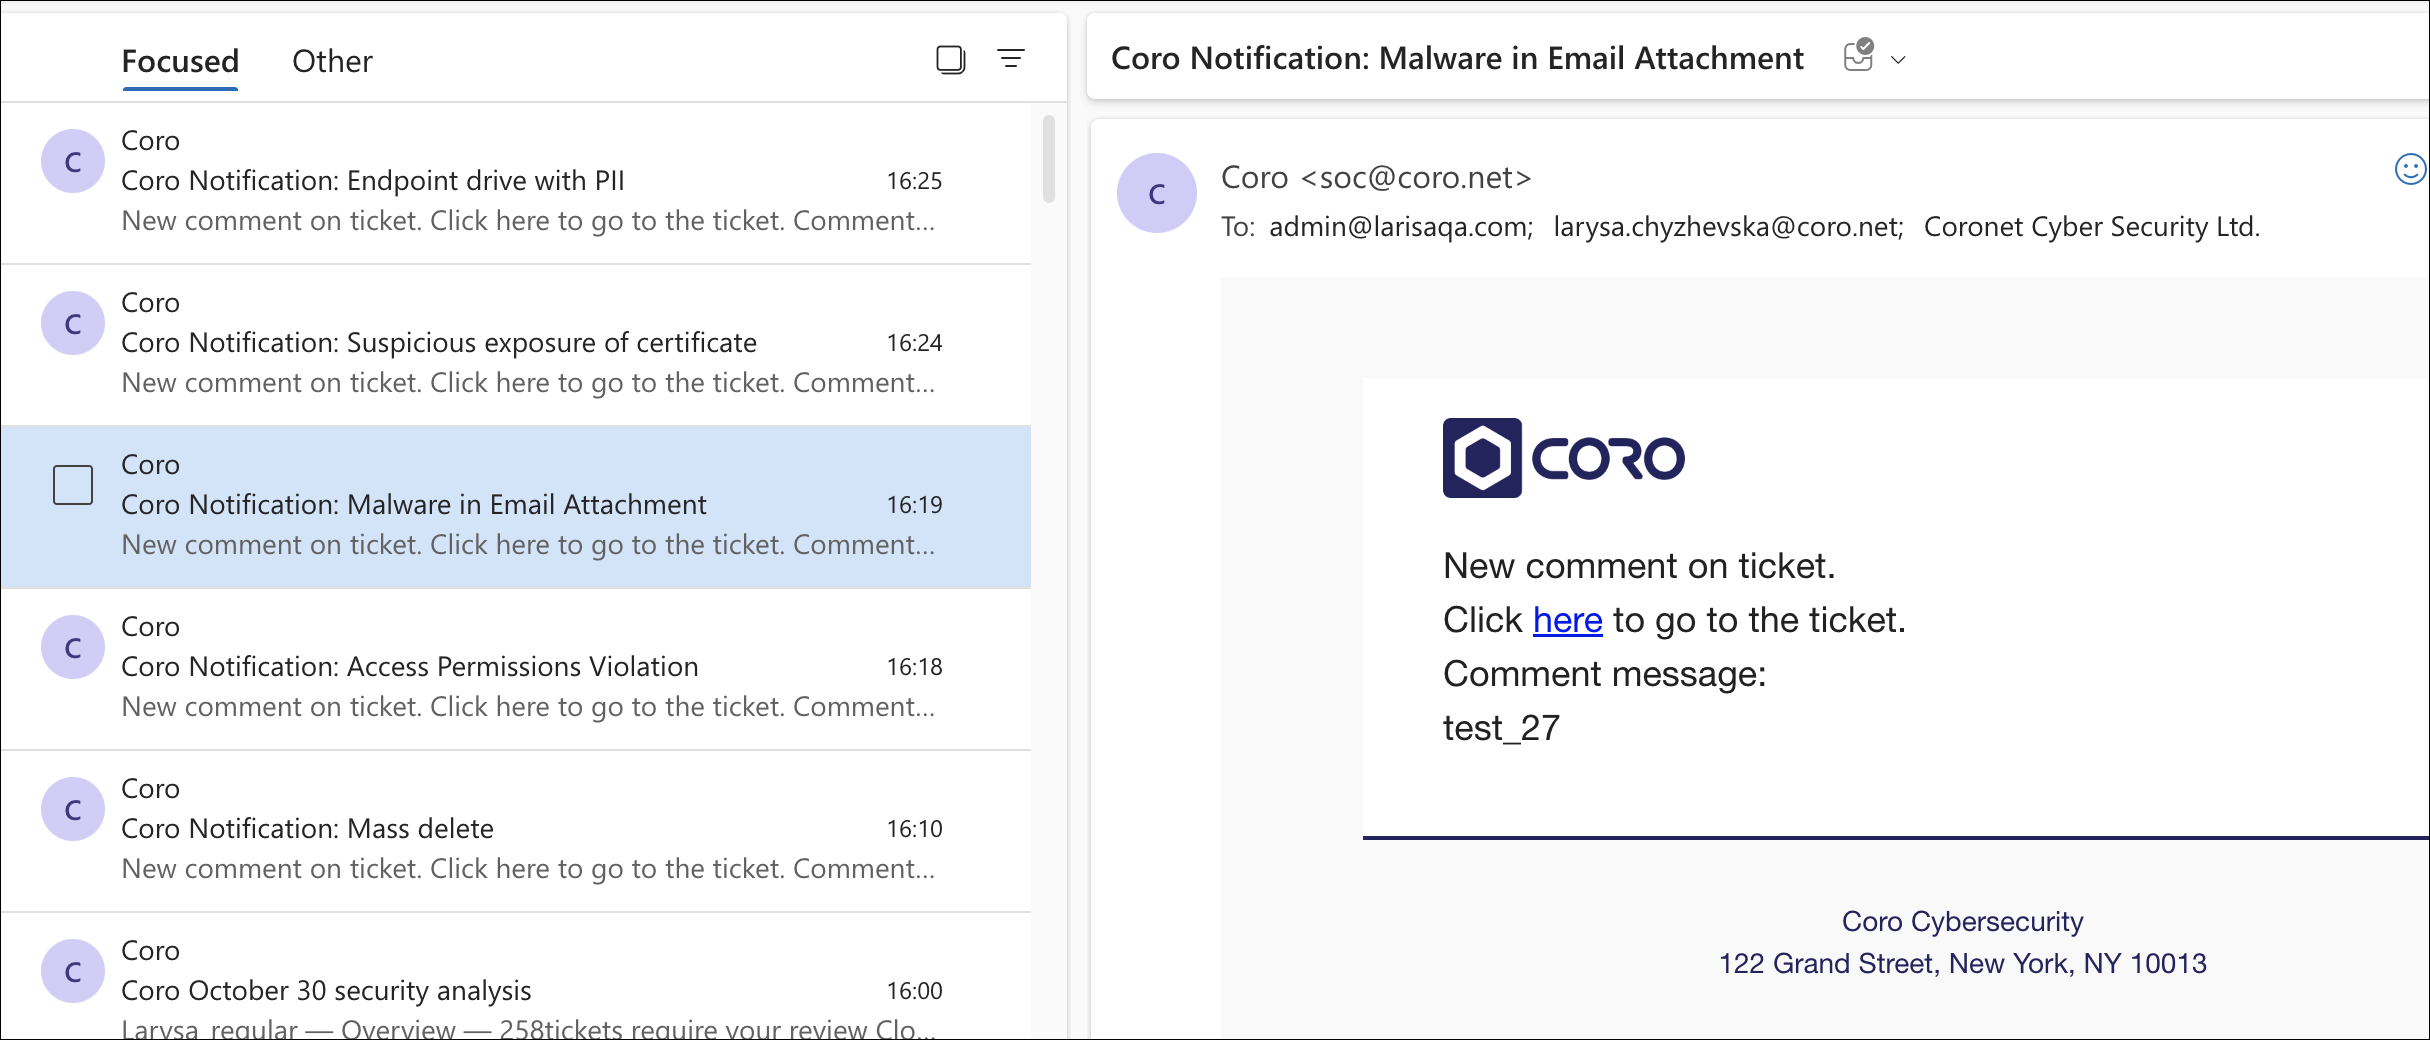Click recipient larysa.chyzhevska@coro.net
The width and height of the screenshot is (2430, 1040).
1727,227
